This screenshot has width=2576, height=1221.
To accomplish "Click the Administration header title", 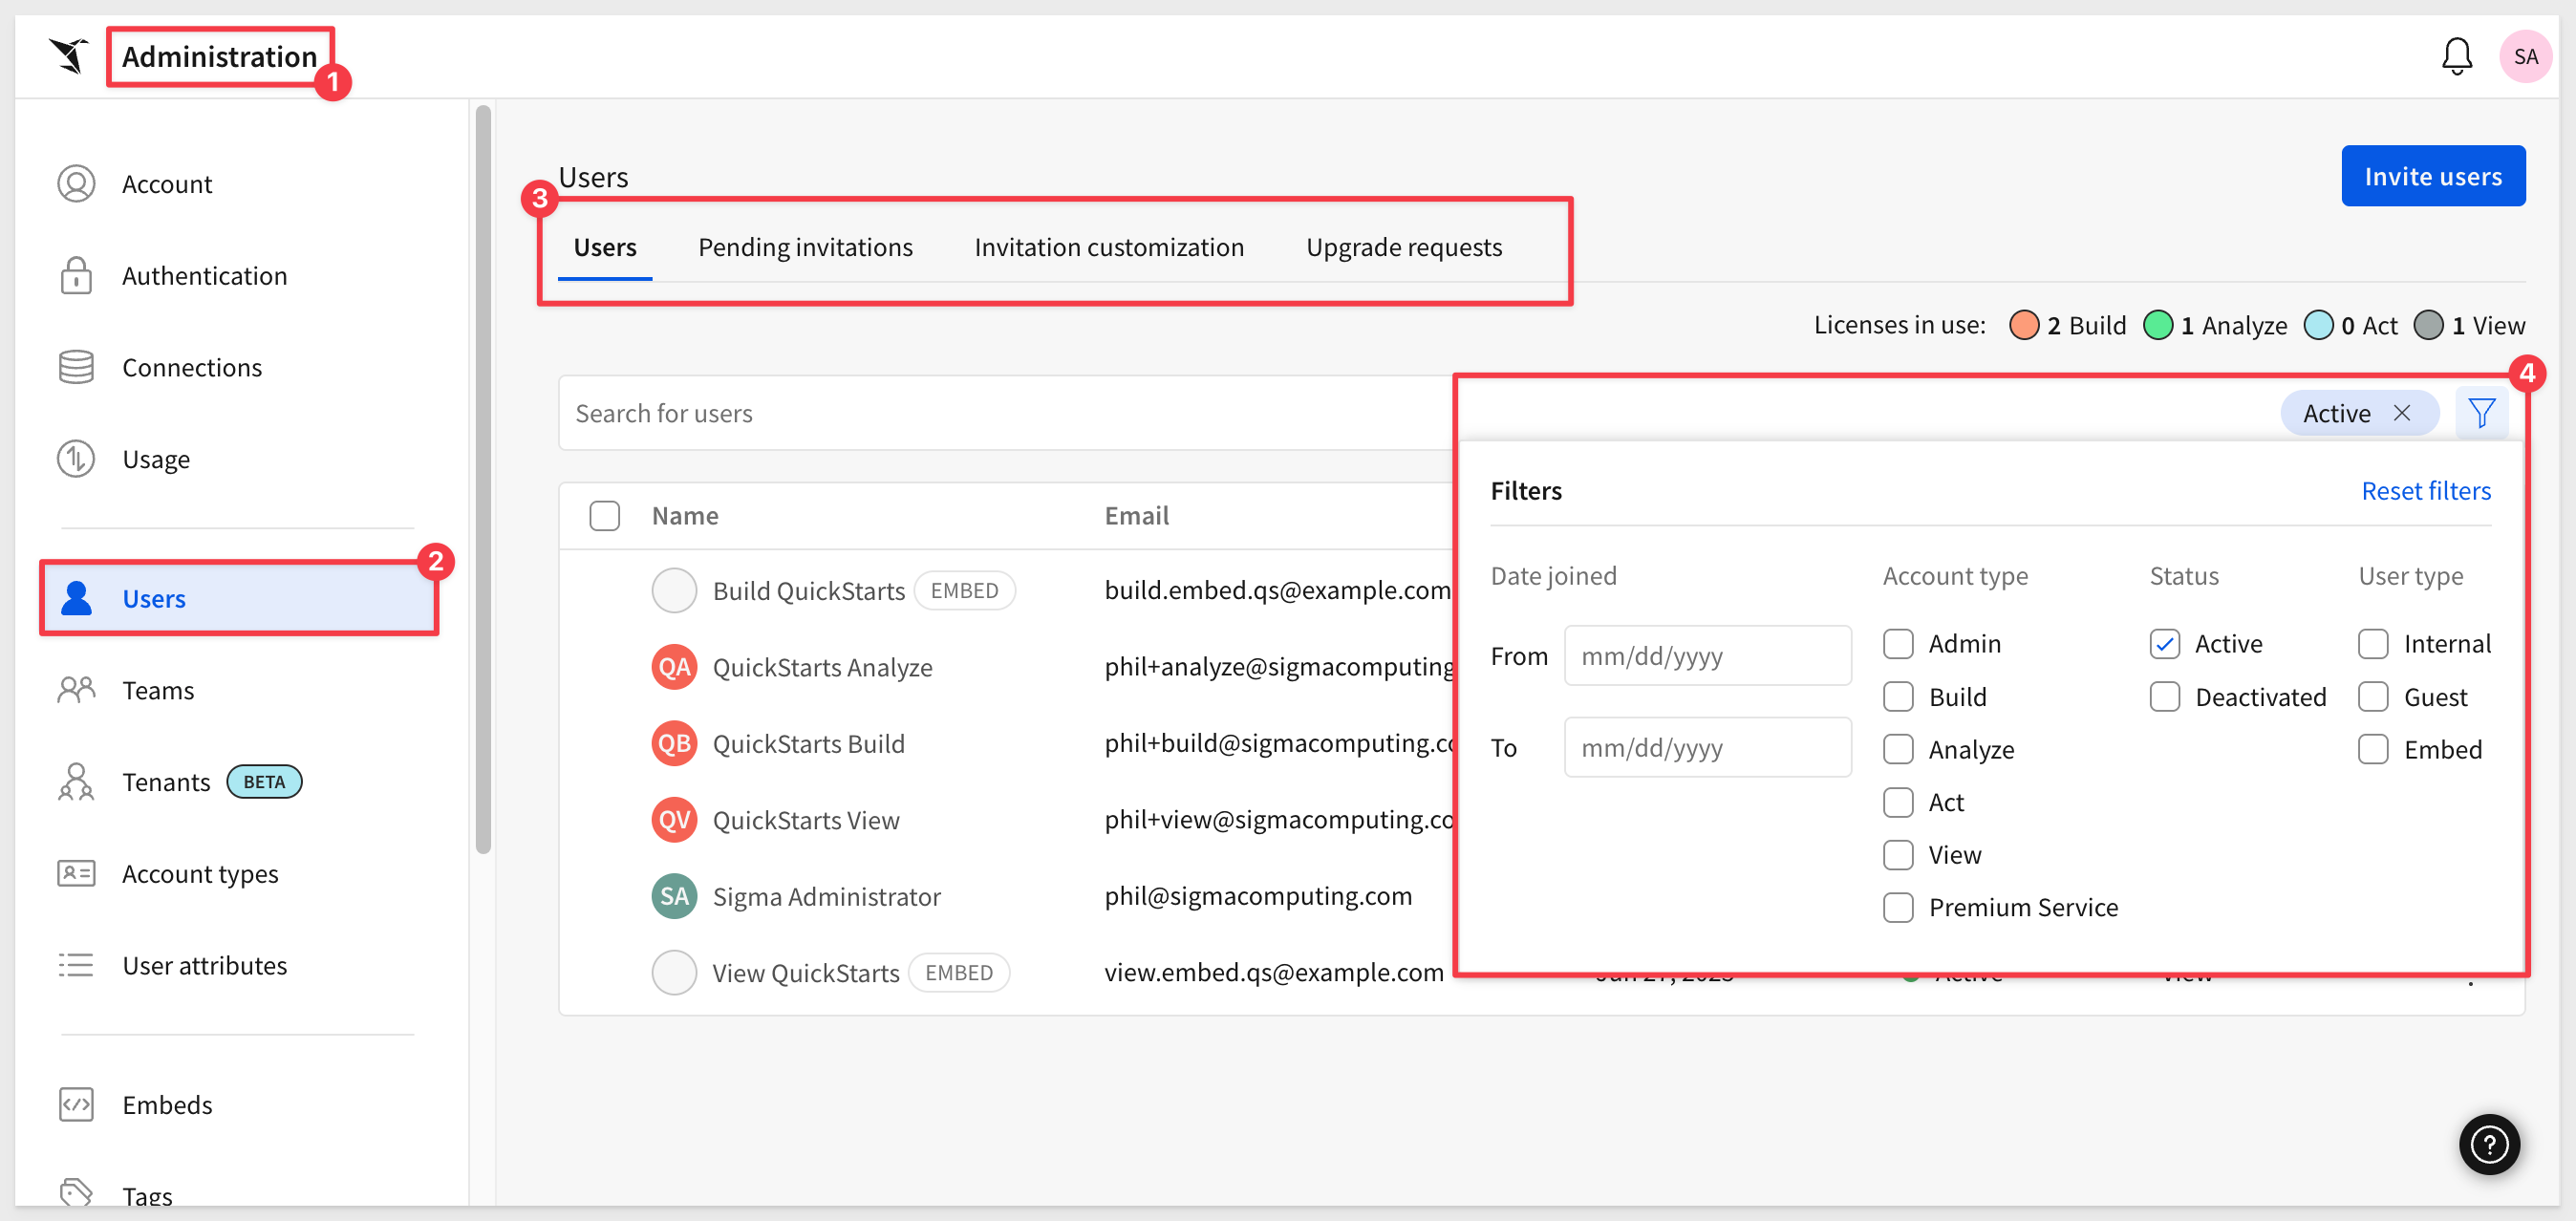I will (x=219, y=56).
